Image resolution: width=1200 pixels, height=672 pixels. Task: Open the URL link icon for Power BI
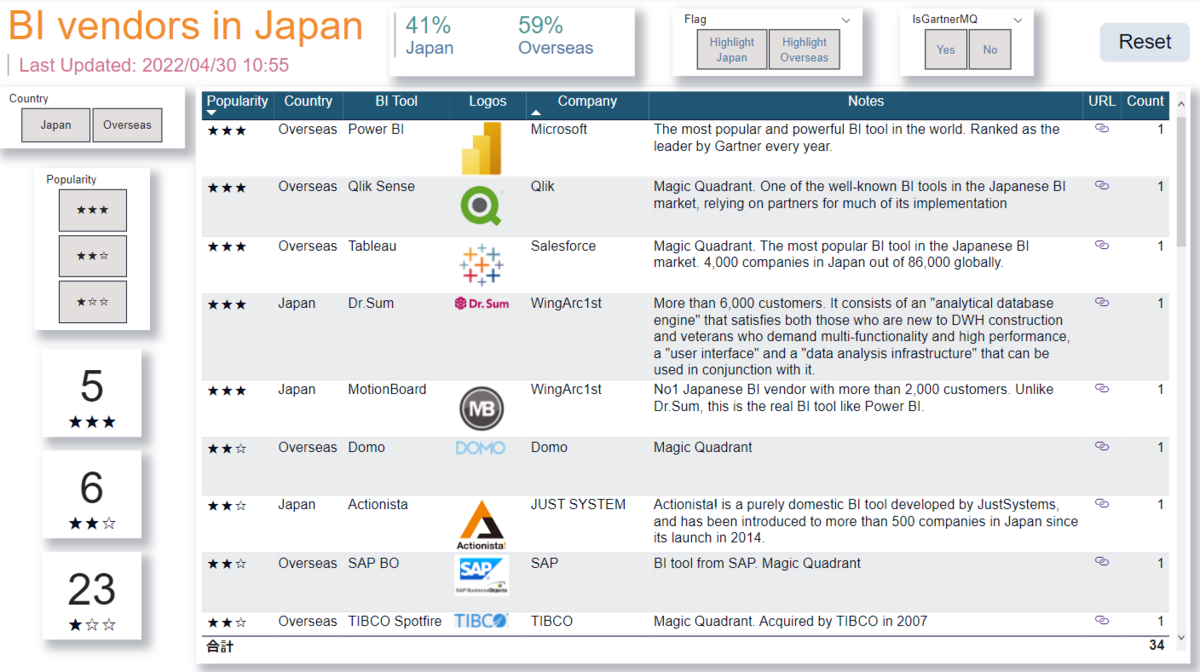[x=1102, y=129]
